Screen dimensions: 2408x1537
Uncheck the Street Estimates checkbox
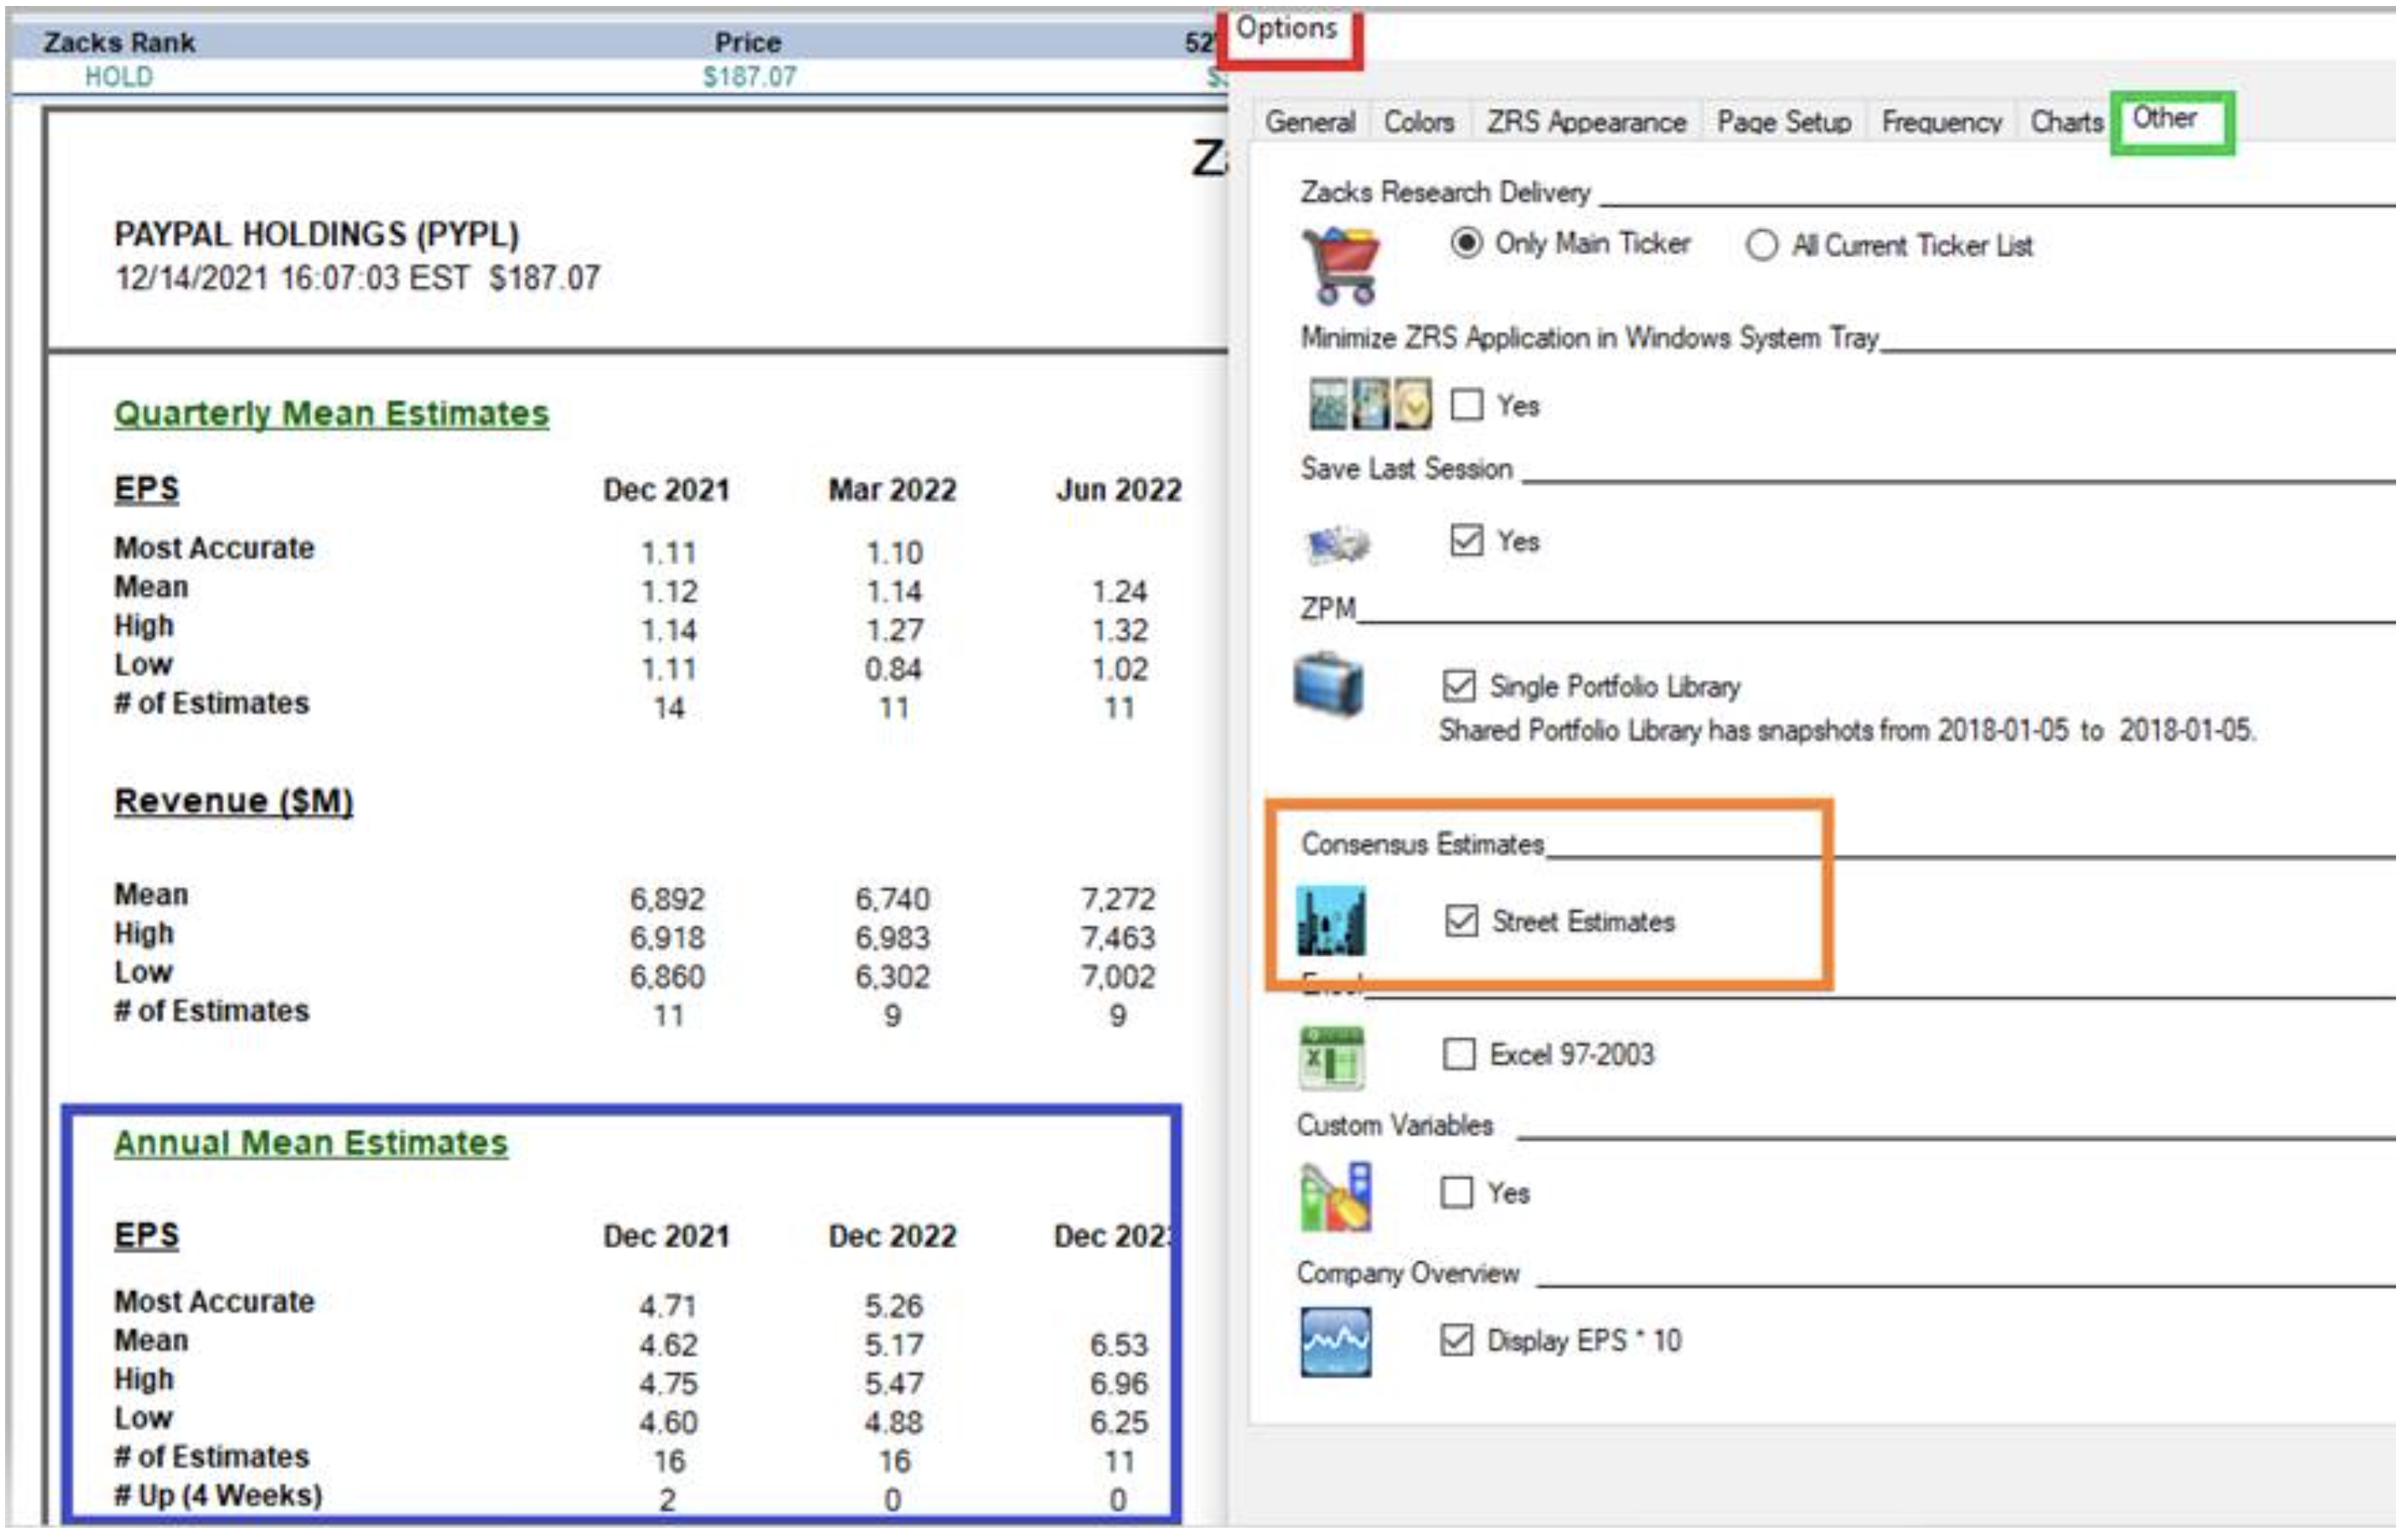(x=1461, y=921)
